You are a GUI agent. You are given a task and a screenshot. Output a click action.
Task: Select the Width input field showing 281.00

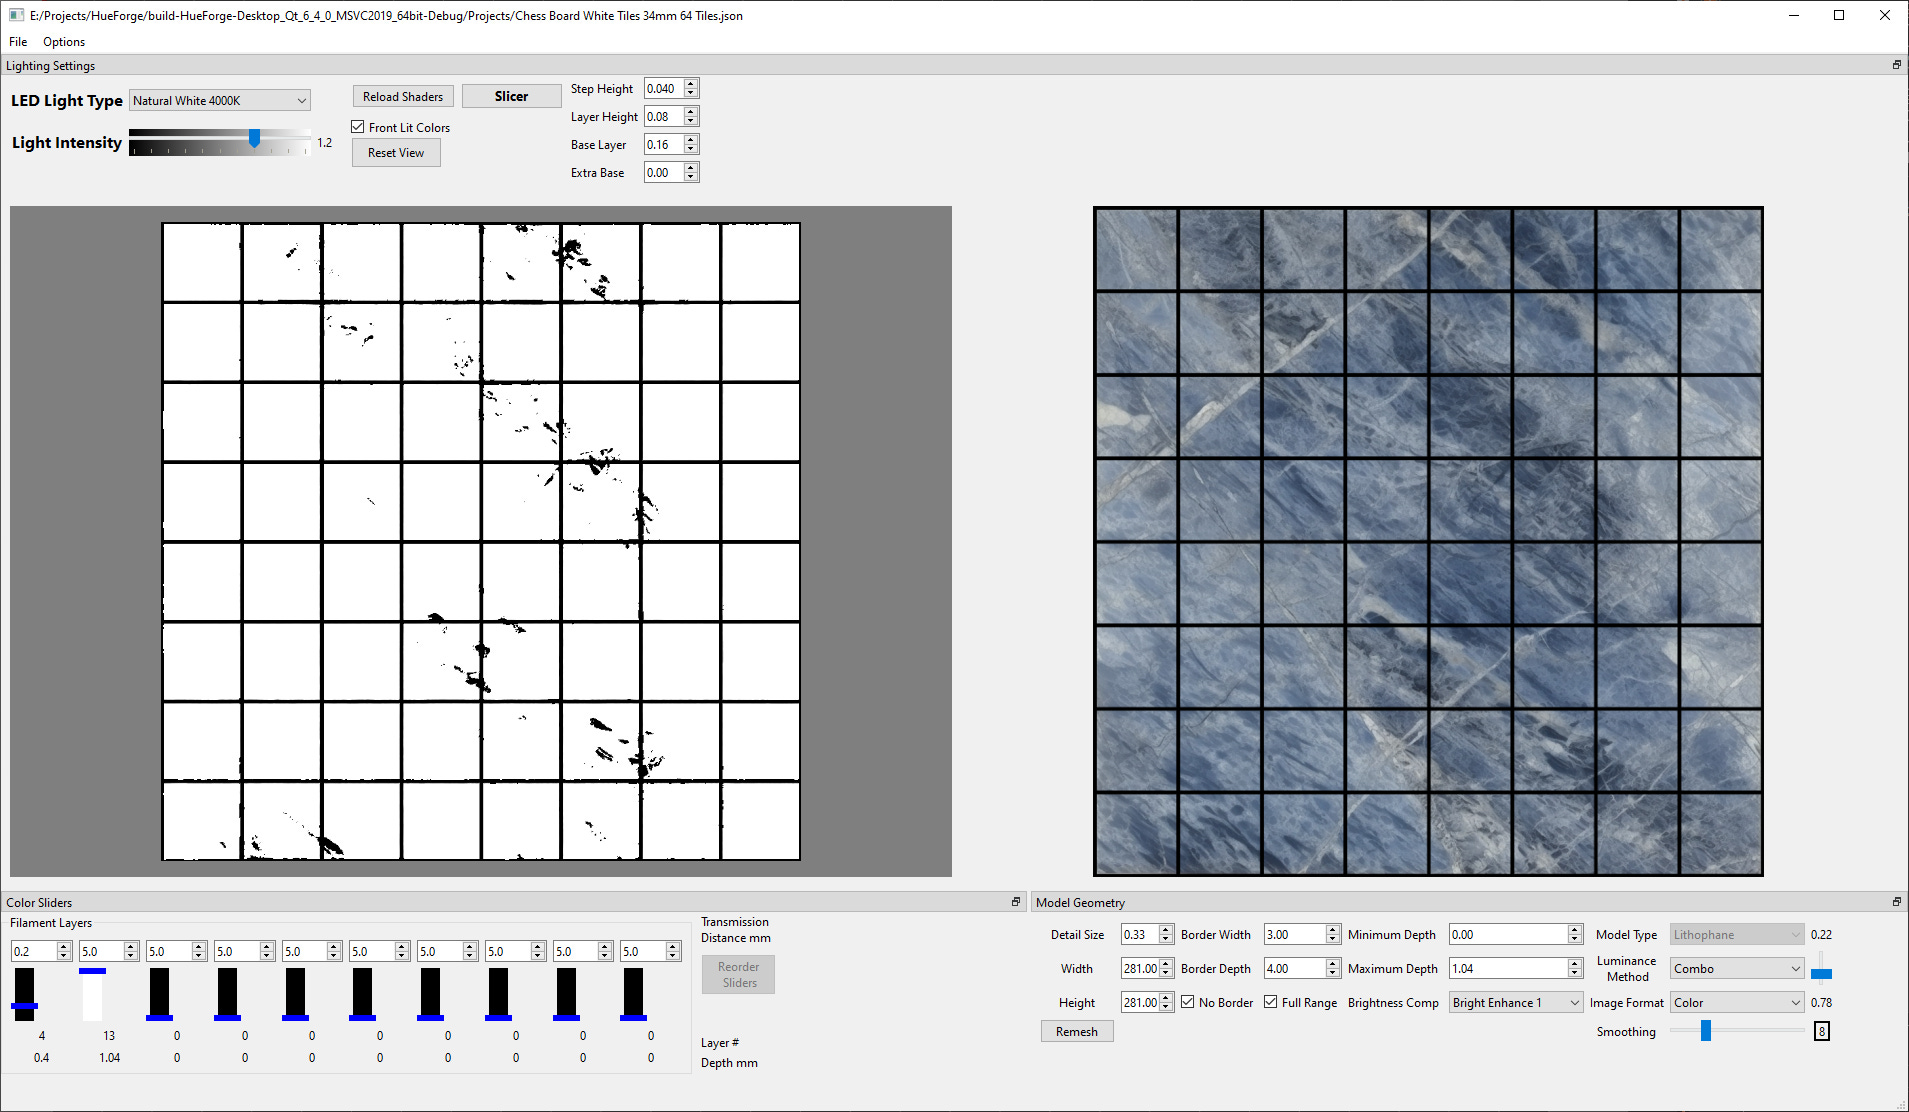(1141, 968)
